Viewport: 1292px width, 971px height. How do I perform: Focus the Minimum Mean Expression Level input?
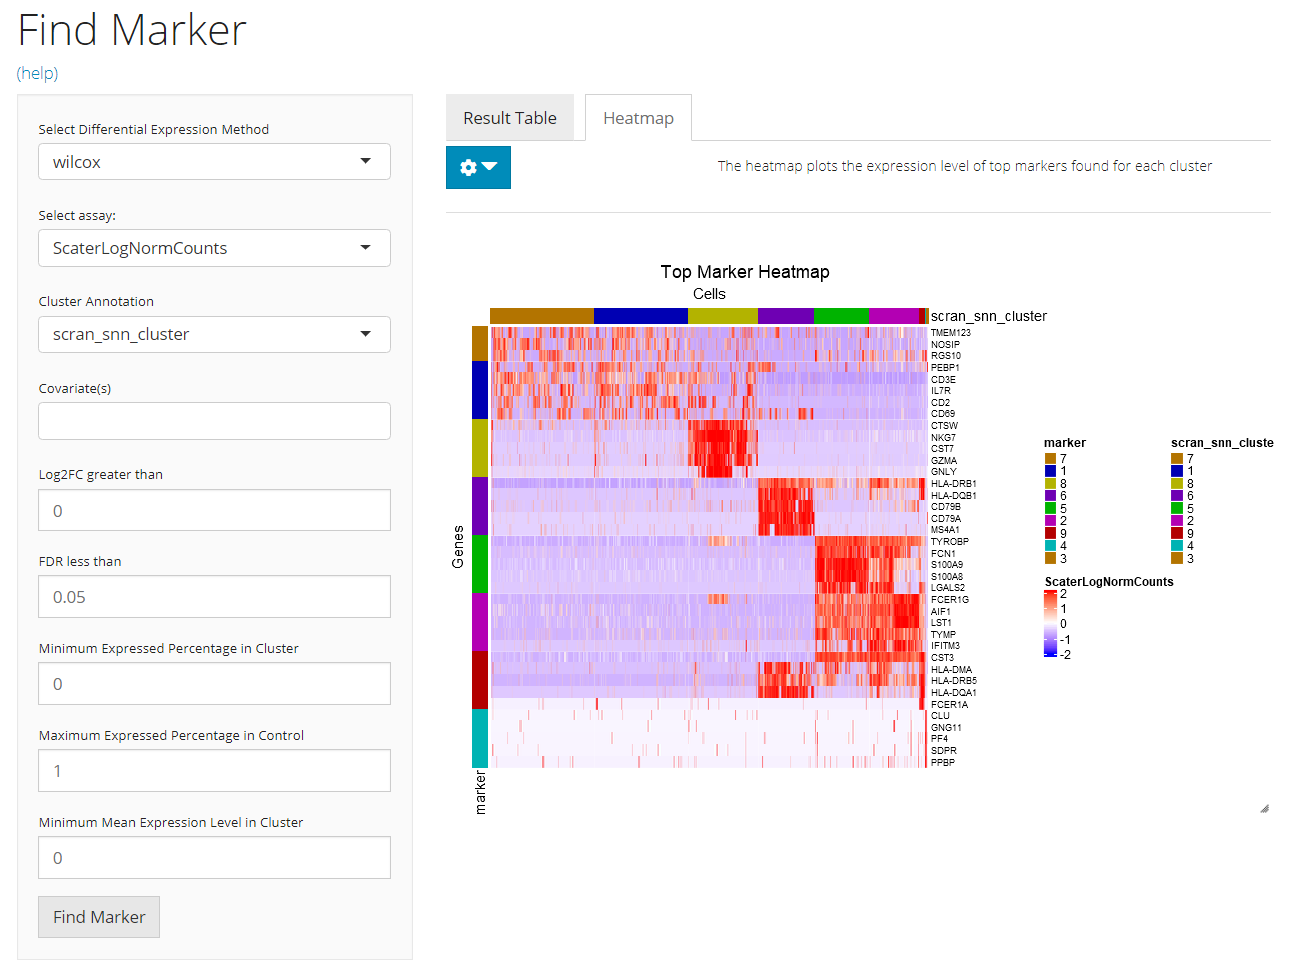point(214,858)
